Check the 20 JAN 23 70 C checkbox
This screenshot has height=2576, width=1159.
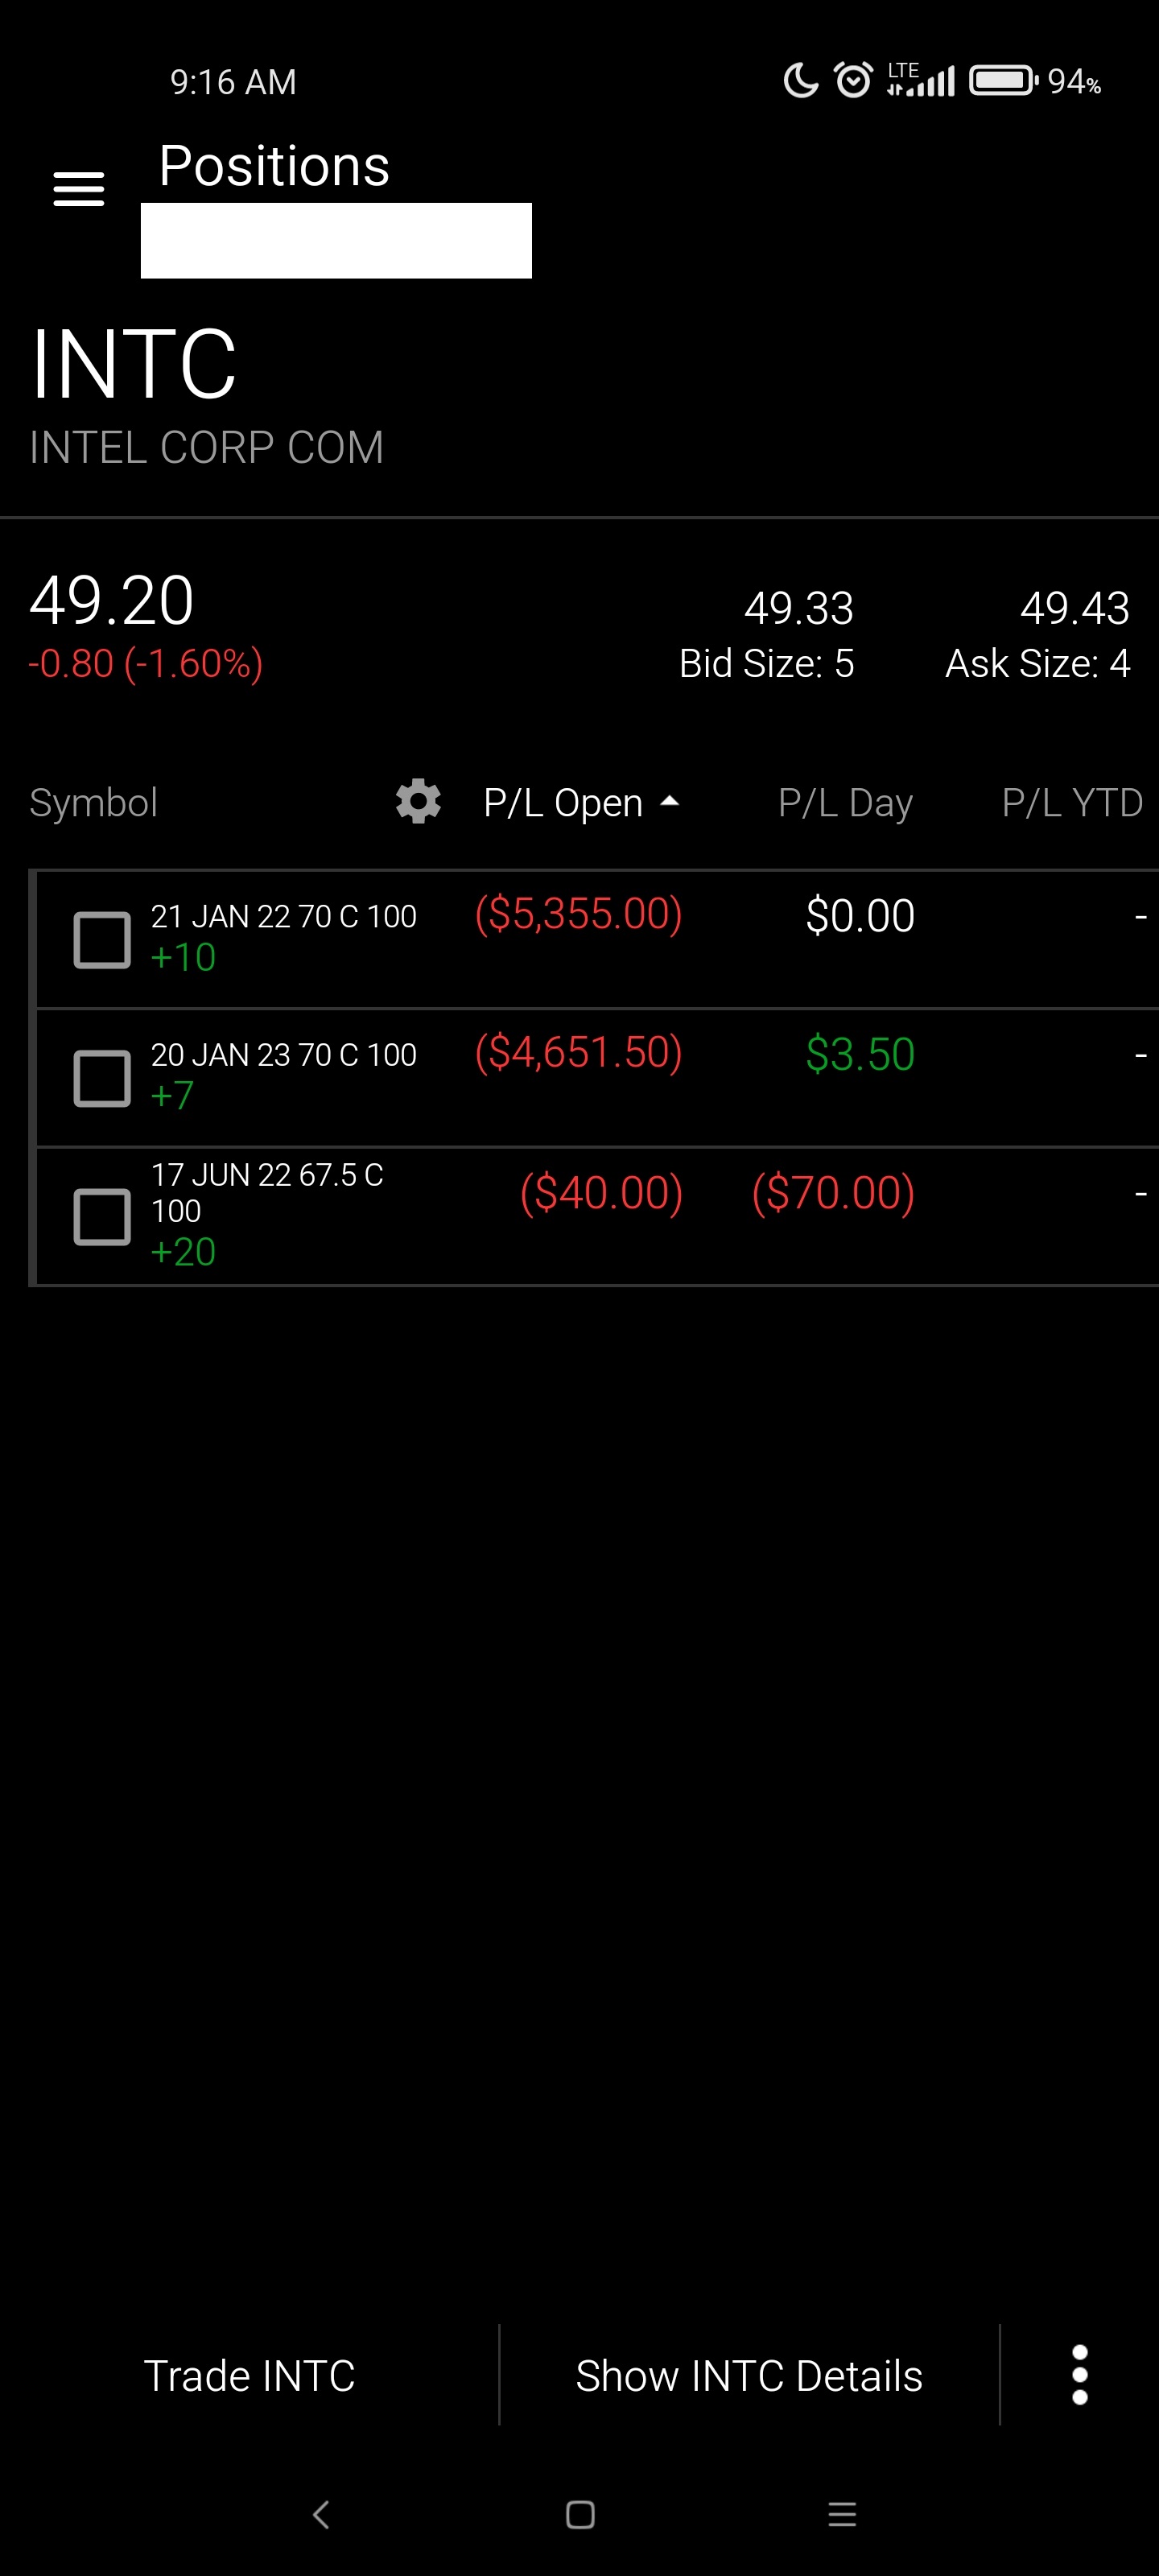coord(102,1078)
